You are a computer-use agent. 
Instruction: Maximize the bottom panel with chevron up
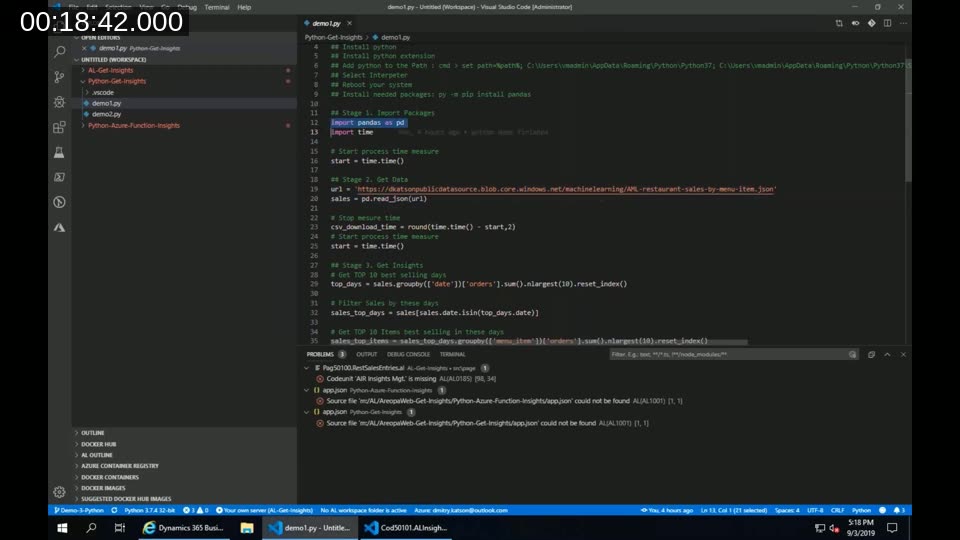click(x=887, y=354)
